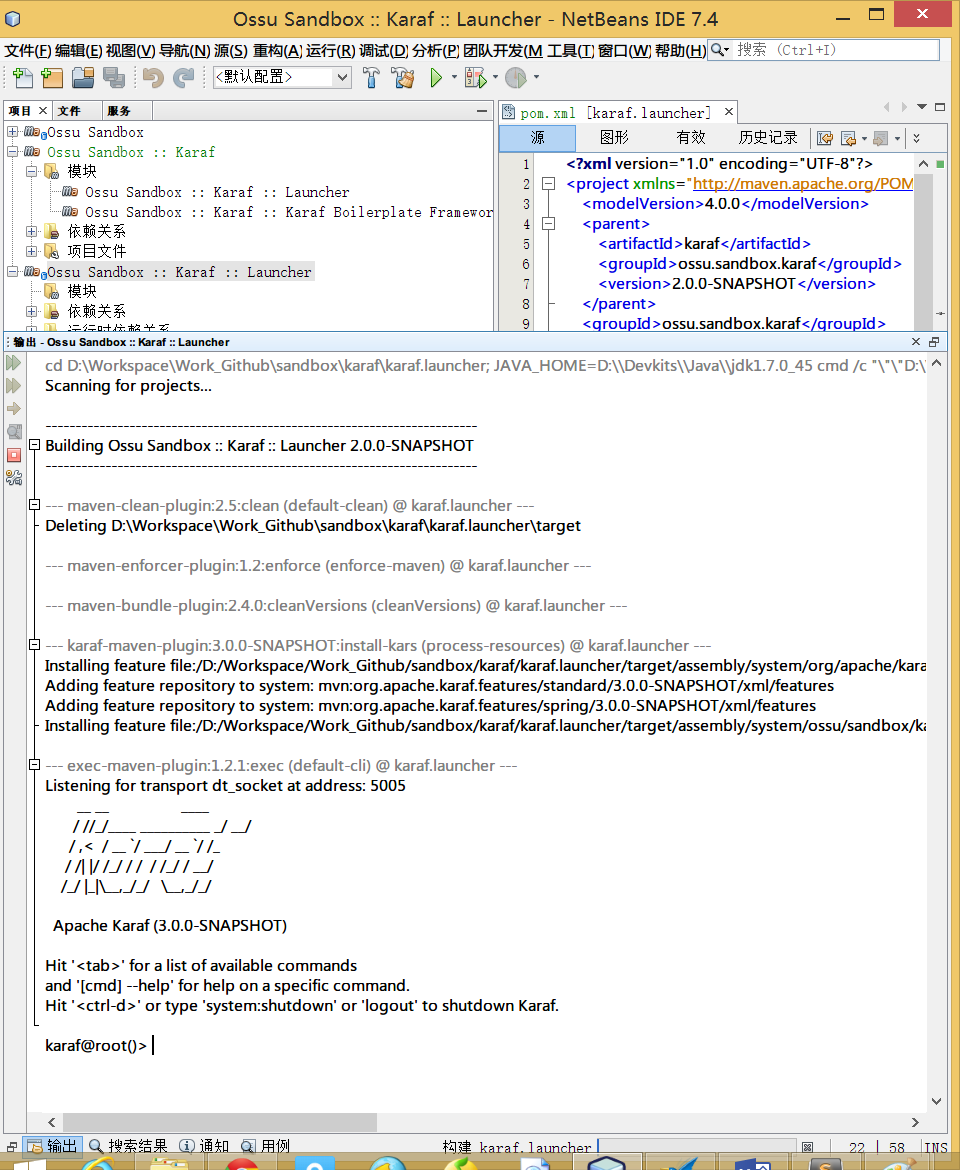Open Profile Project dropdown arrow
960x1170 pixels.
click(x=536, y=77)
